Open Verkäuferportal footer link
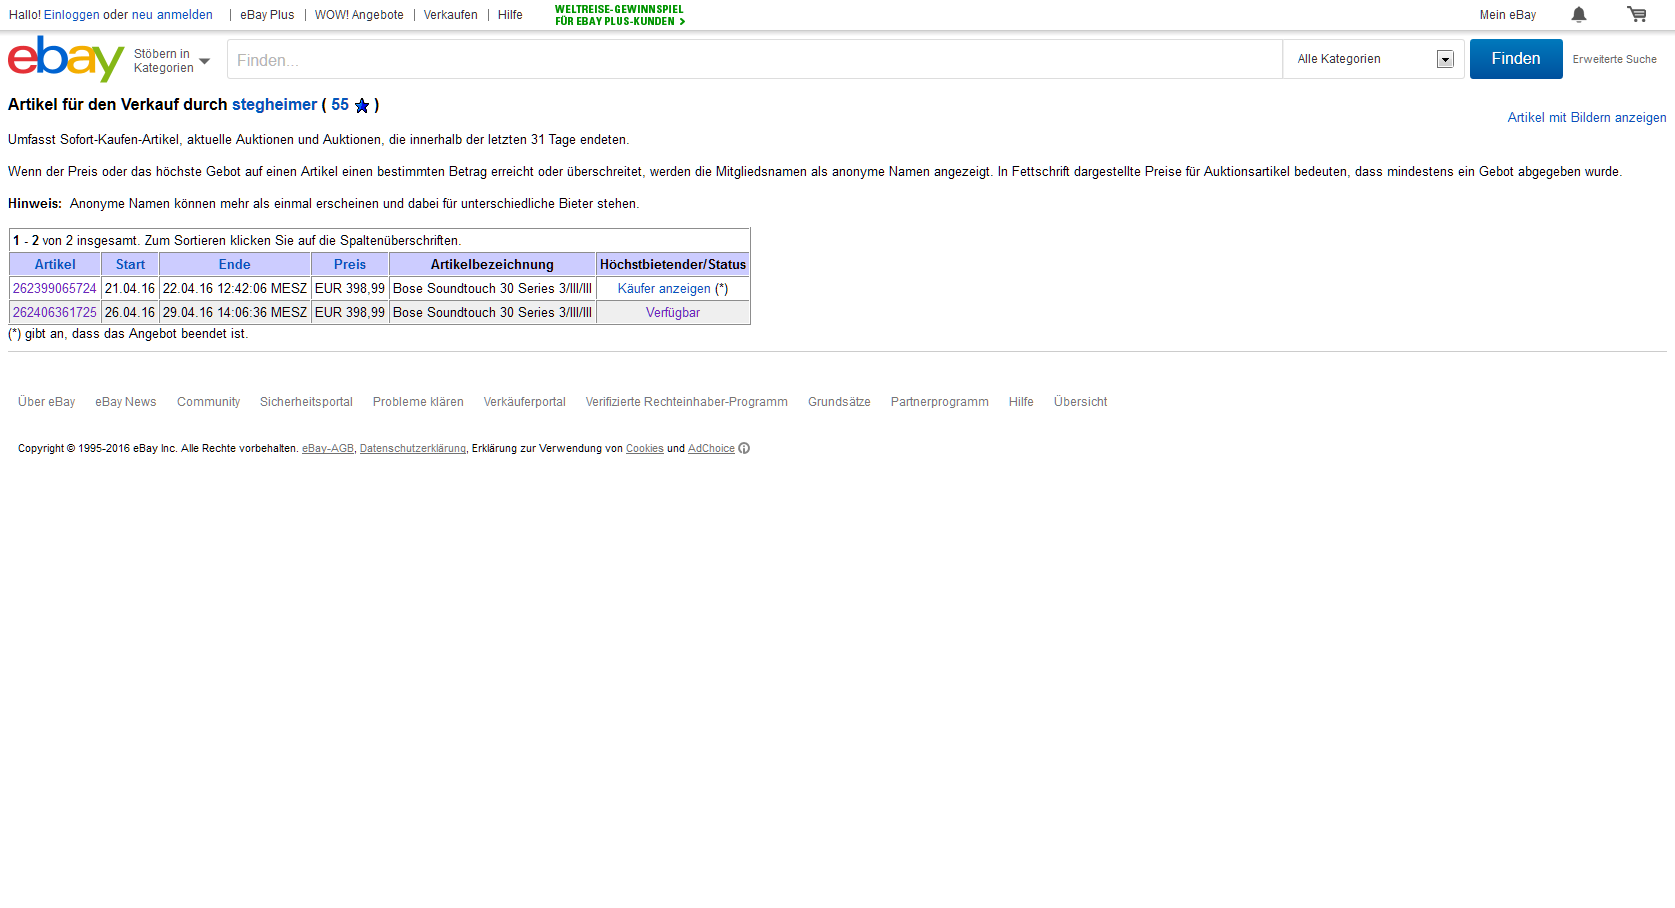The height and width of the screenshot is (908, 1675). pos(525,402)
